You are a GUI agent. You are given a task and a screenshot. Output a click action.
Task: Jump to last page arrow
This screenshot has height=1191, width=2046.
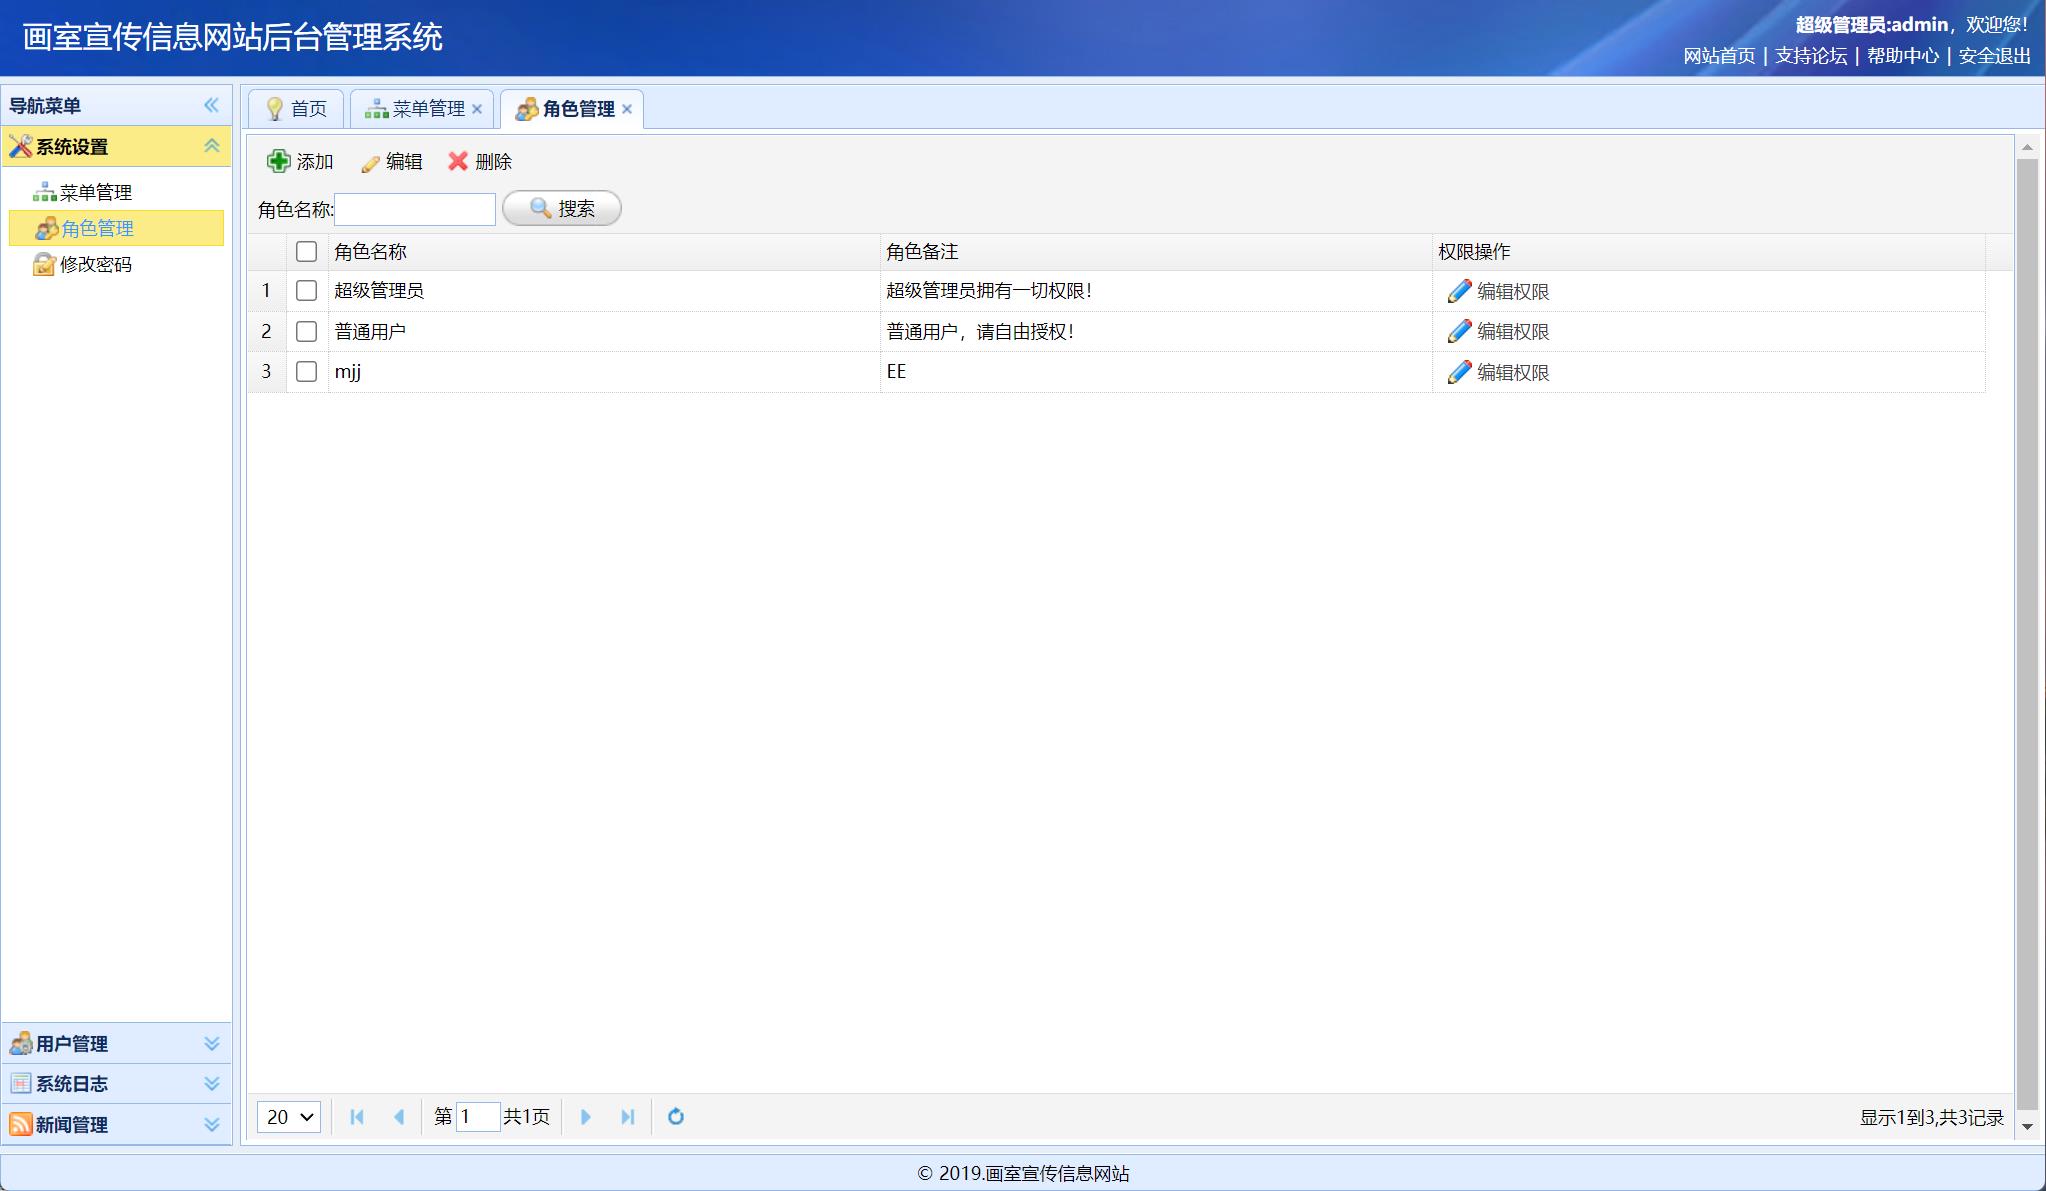pos(627,1116)
